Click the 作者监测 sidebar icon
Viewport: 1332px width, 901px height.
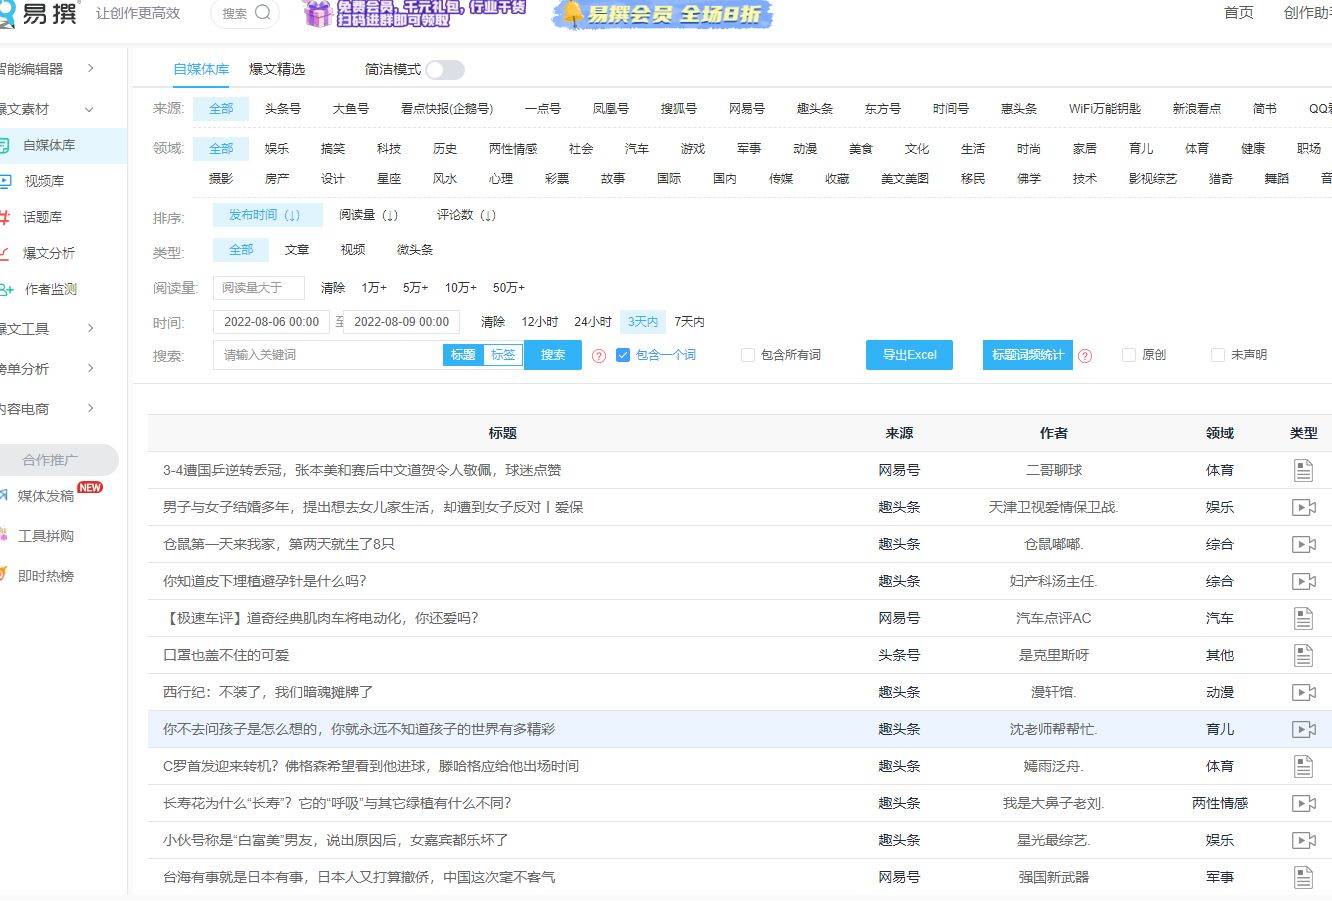6,289
